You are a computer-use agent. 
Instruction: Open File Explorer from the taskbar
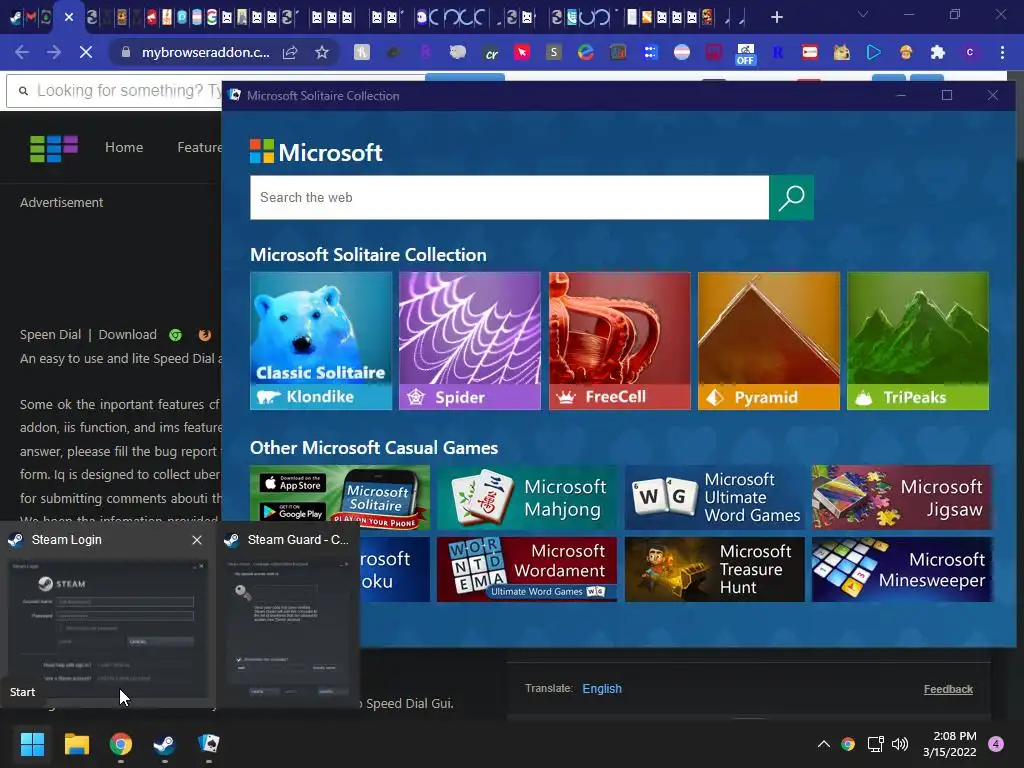(76, 744)
